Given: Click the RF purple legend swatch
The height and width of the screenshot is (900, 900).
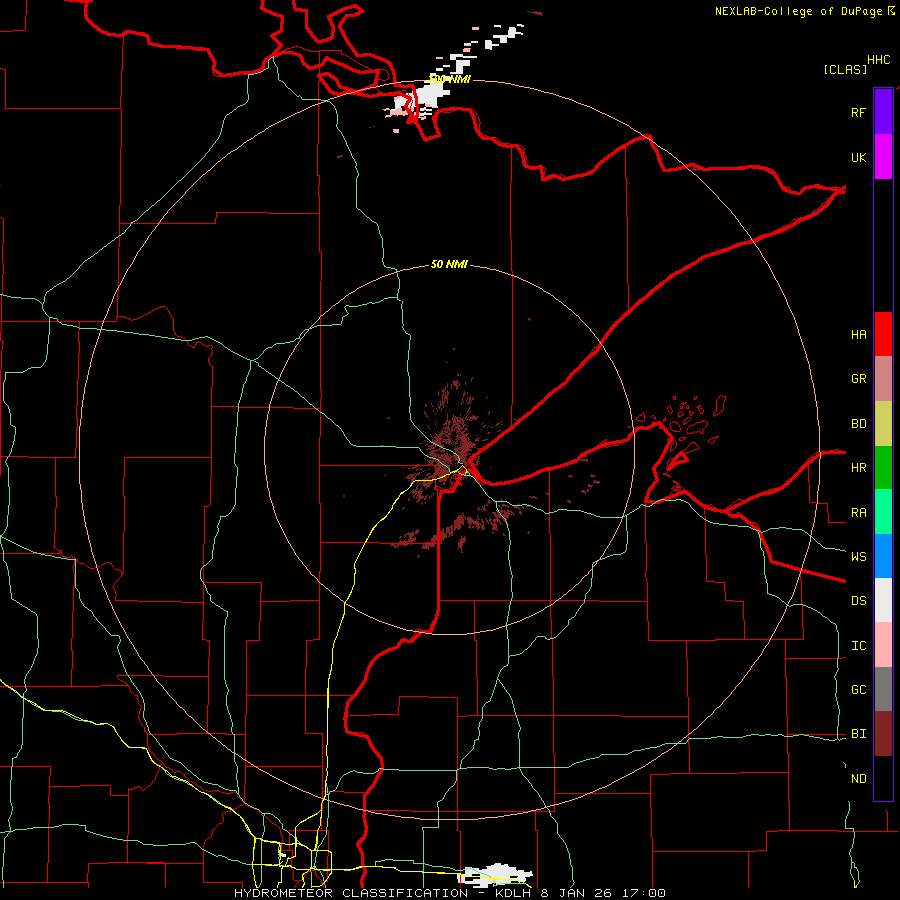Looking at the screenshot, I should click(883, 112).
